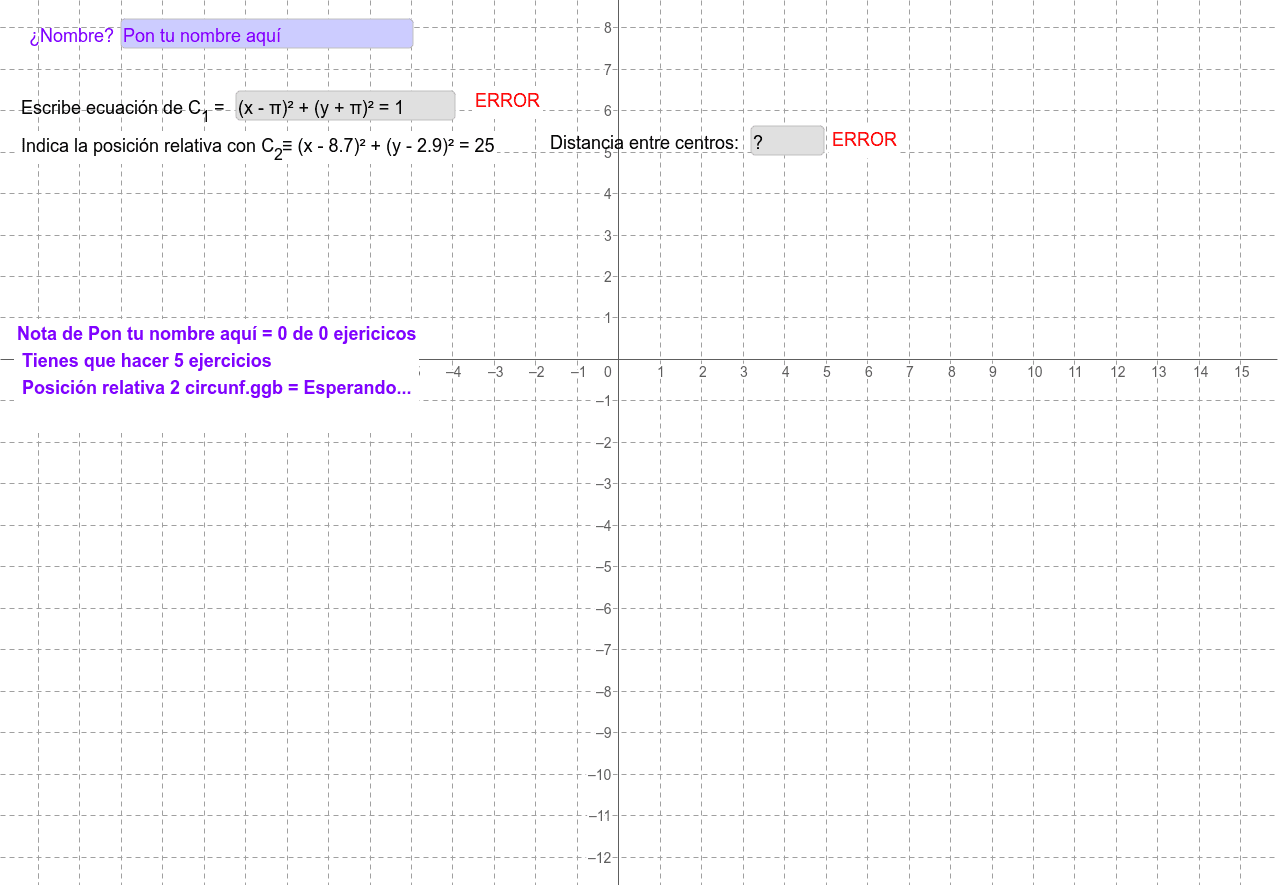Click x-axis label −4

coord(454,372)
